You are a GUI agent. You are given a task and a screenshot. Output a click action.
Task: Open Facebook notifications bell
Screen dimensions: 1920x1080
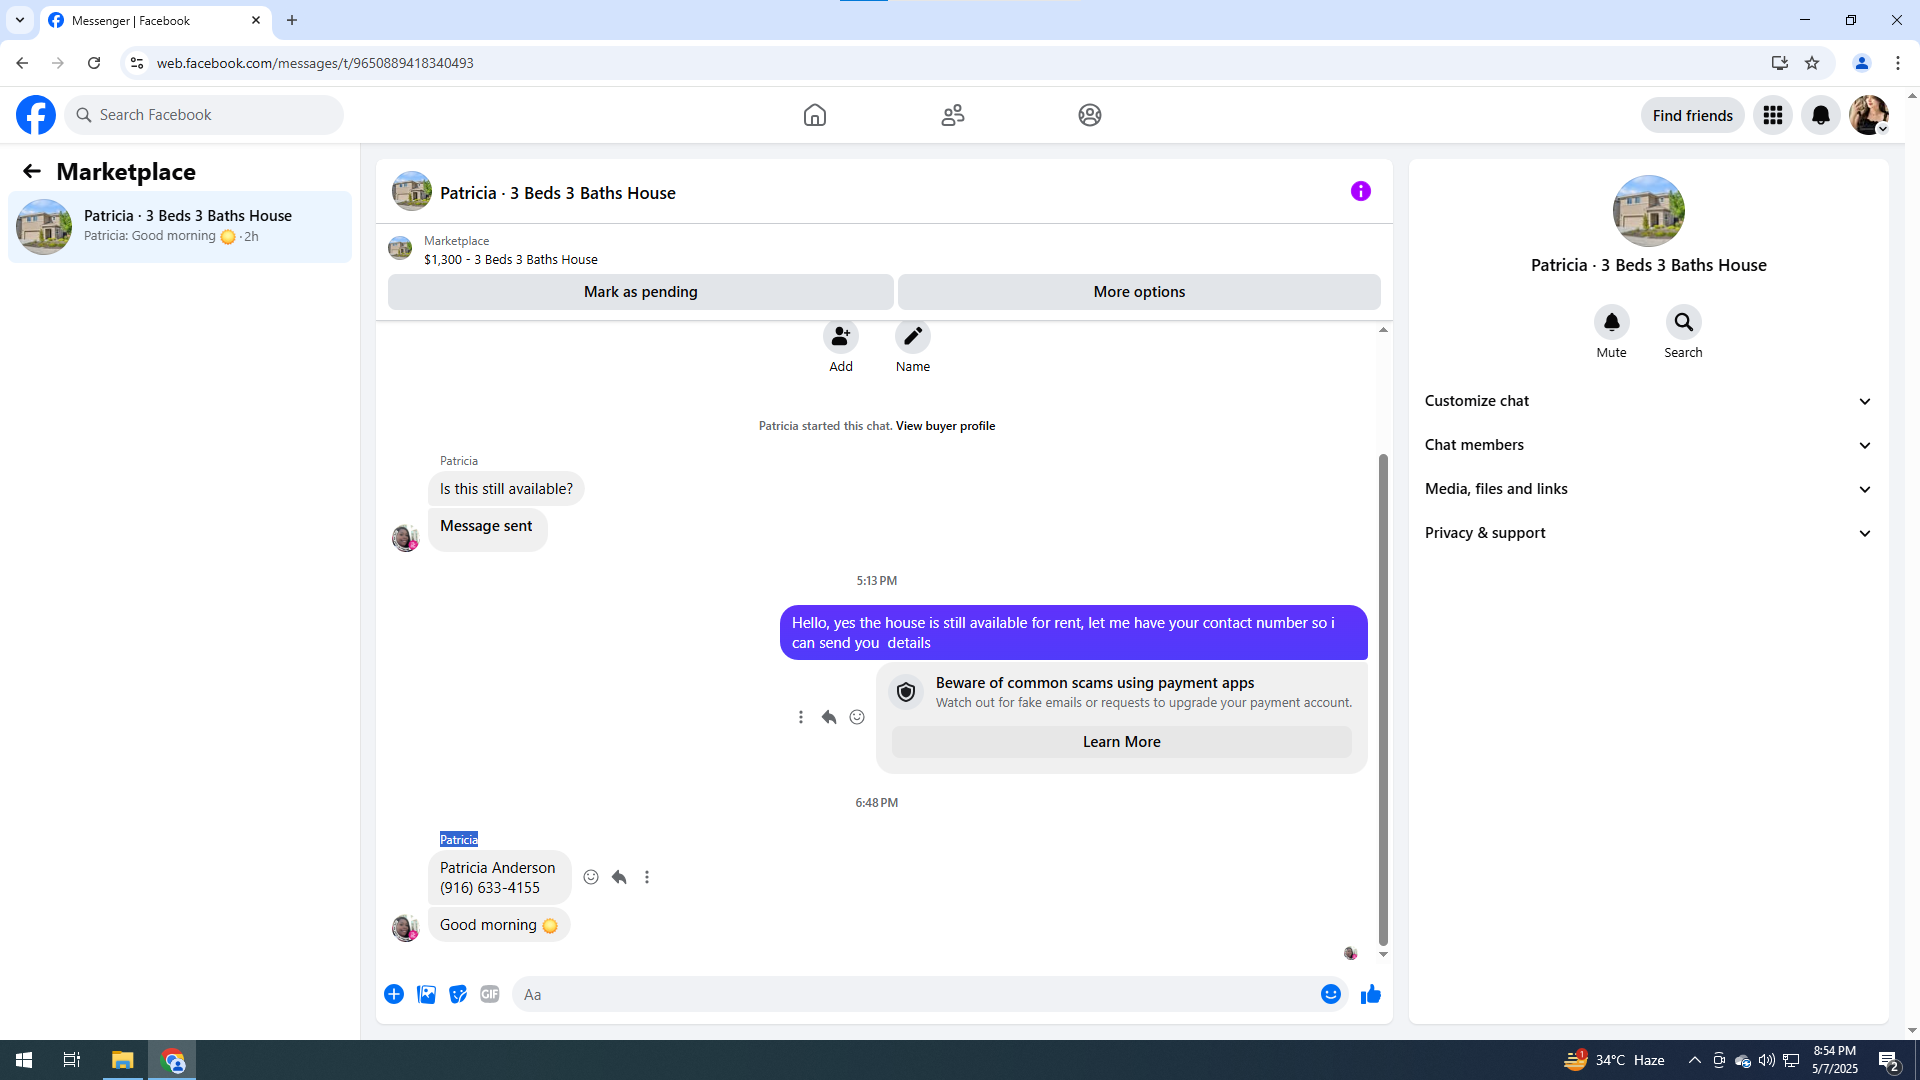[x=1820, y=116]
